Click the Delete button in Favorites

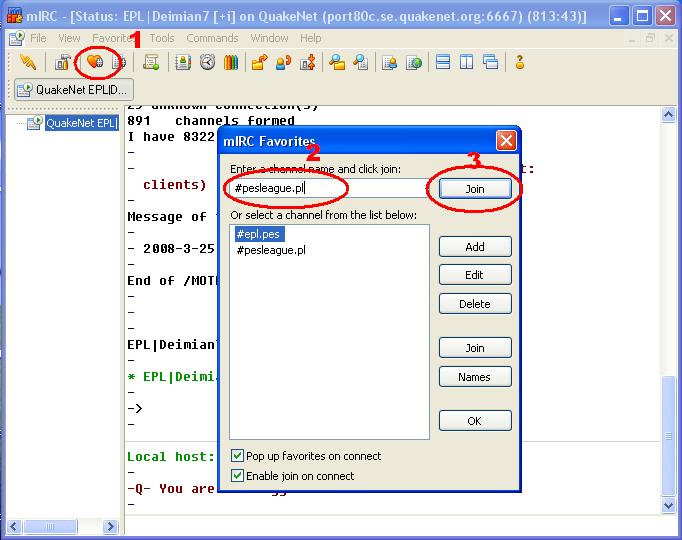click(x=475, y=303)
